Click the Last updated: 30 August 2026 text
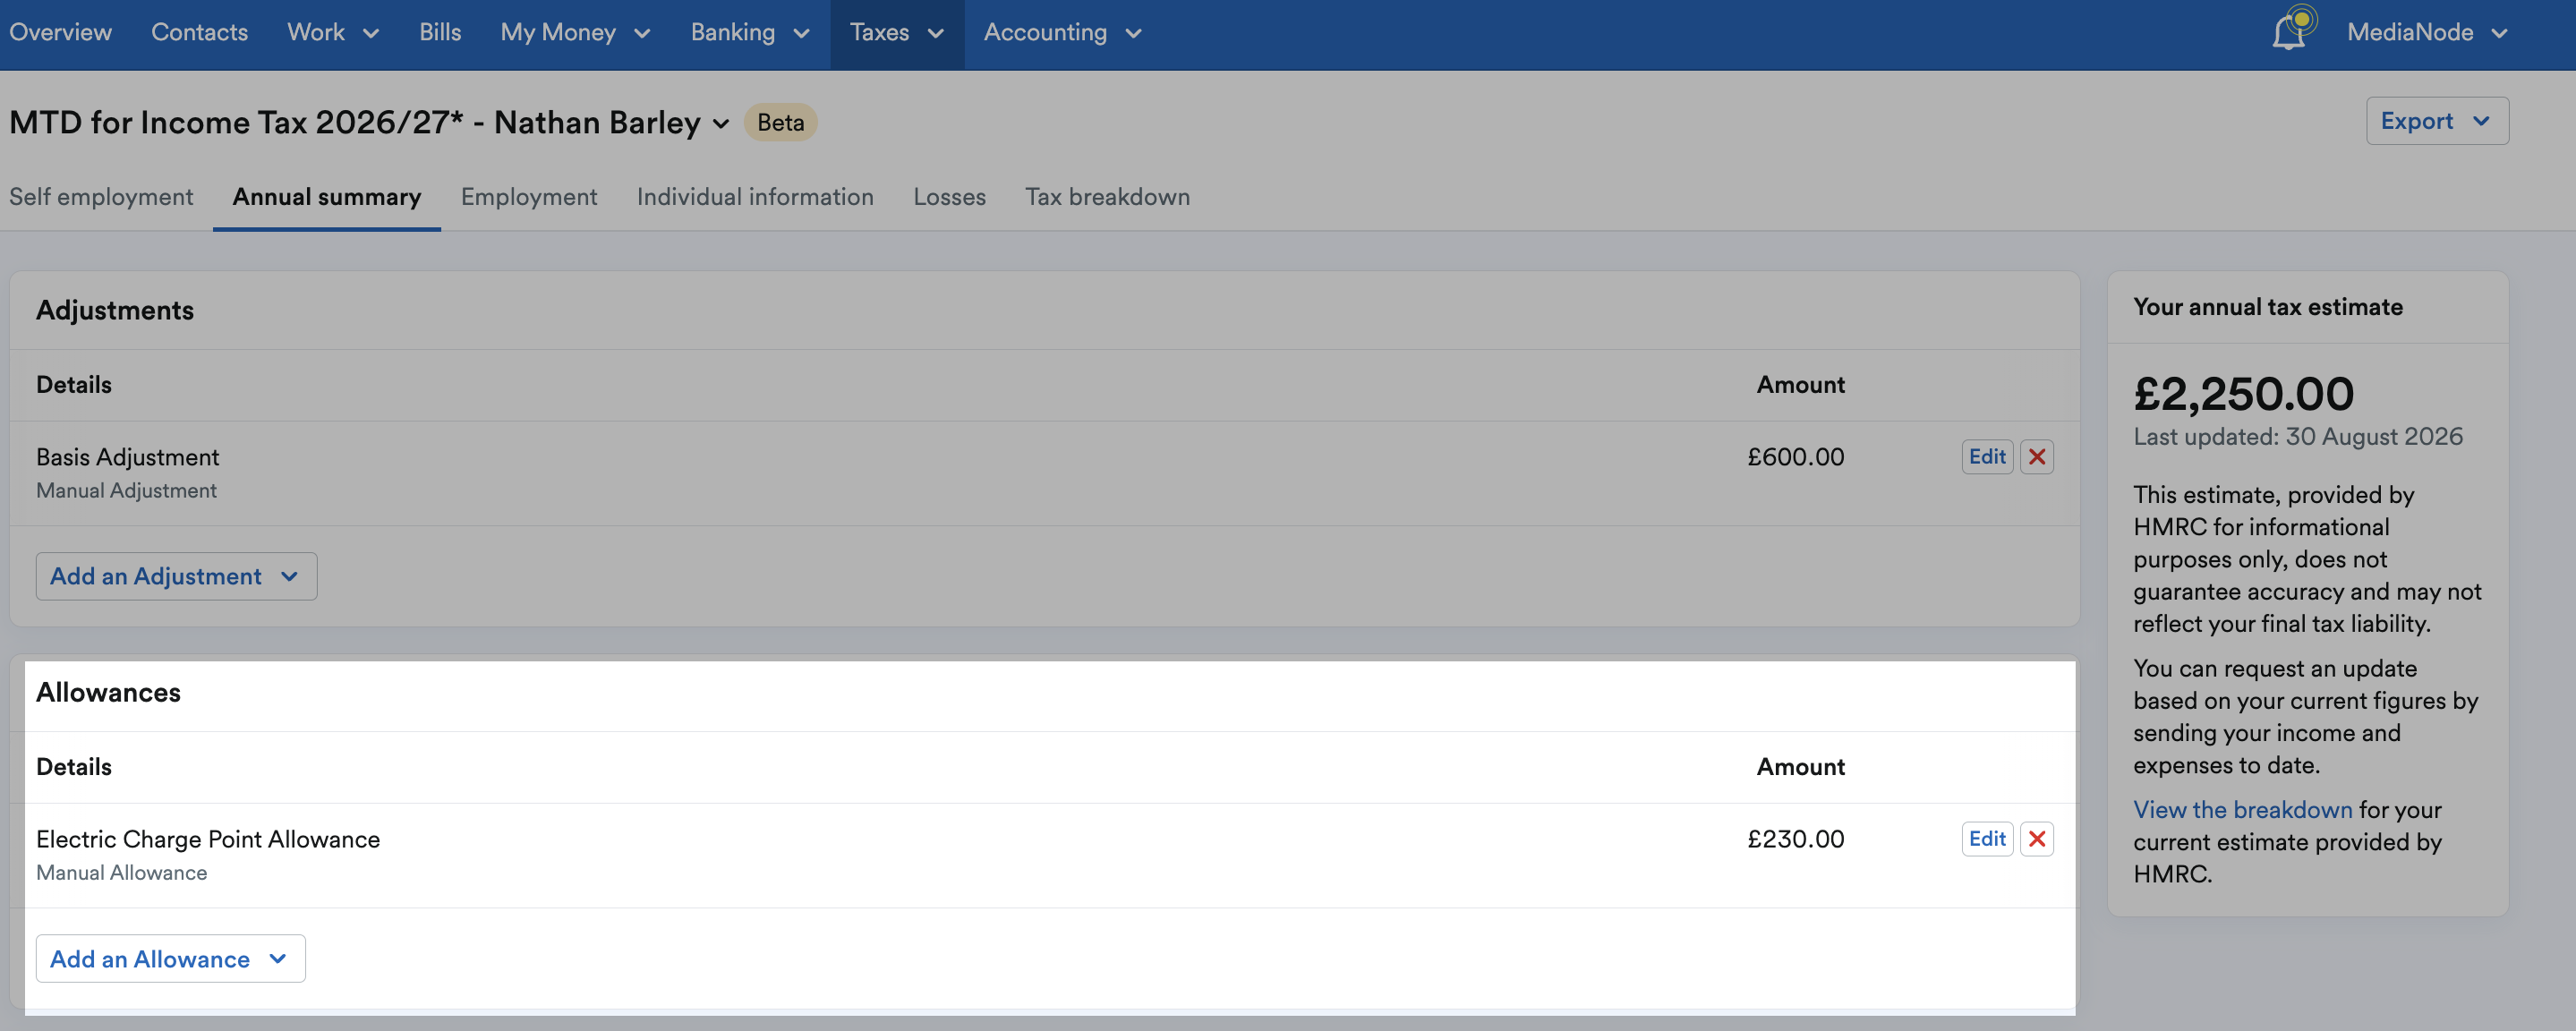Screen dimensions: 2576x1031 pyautogui.click(x=2298, y=437)
